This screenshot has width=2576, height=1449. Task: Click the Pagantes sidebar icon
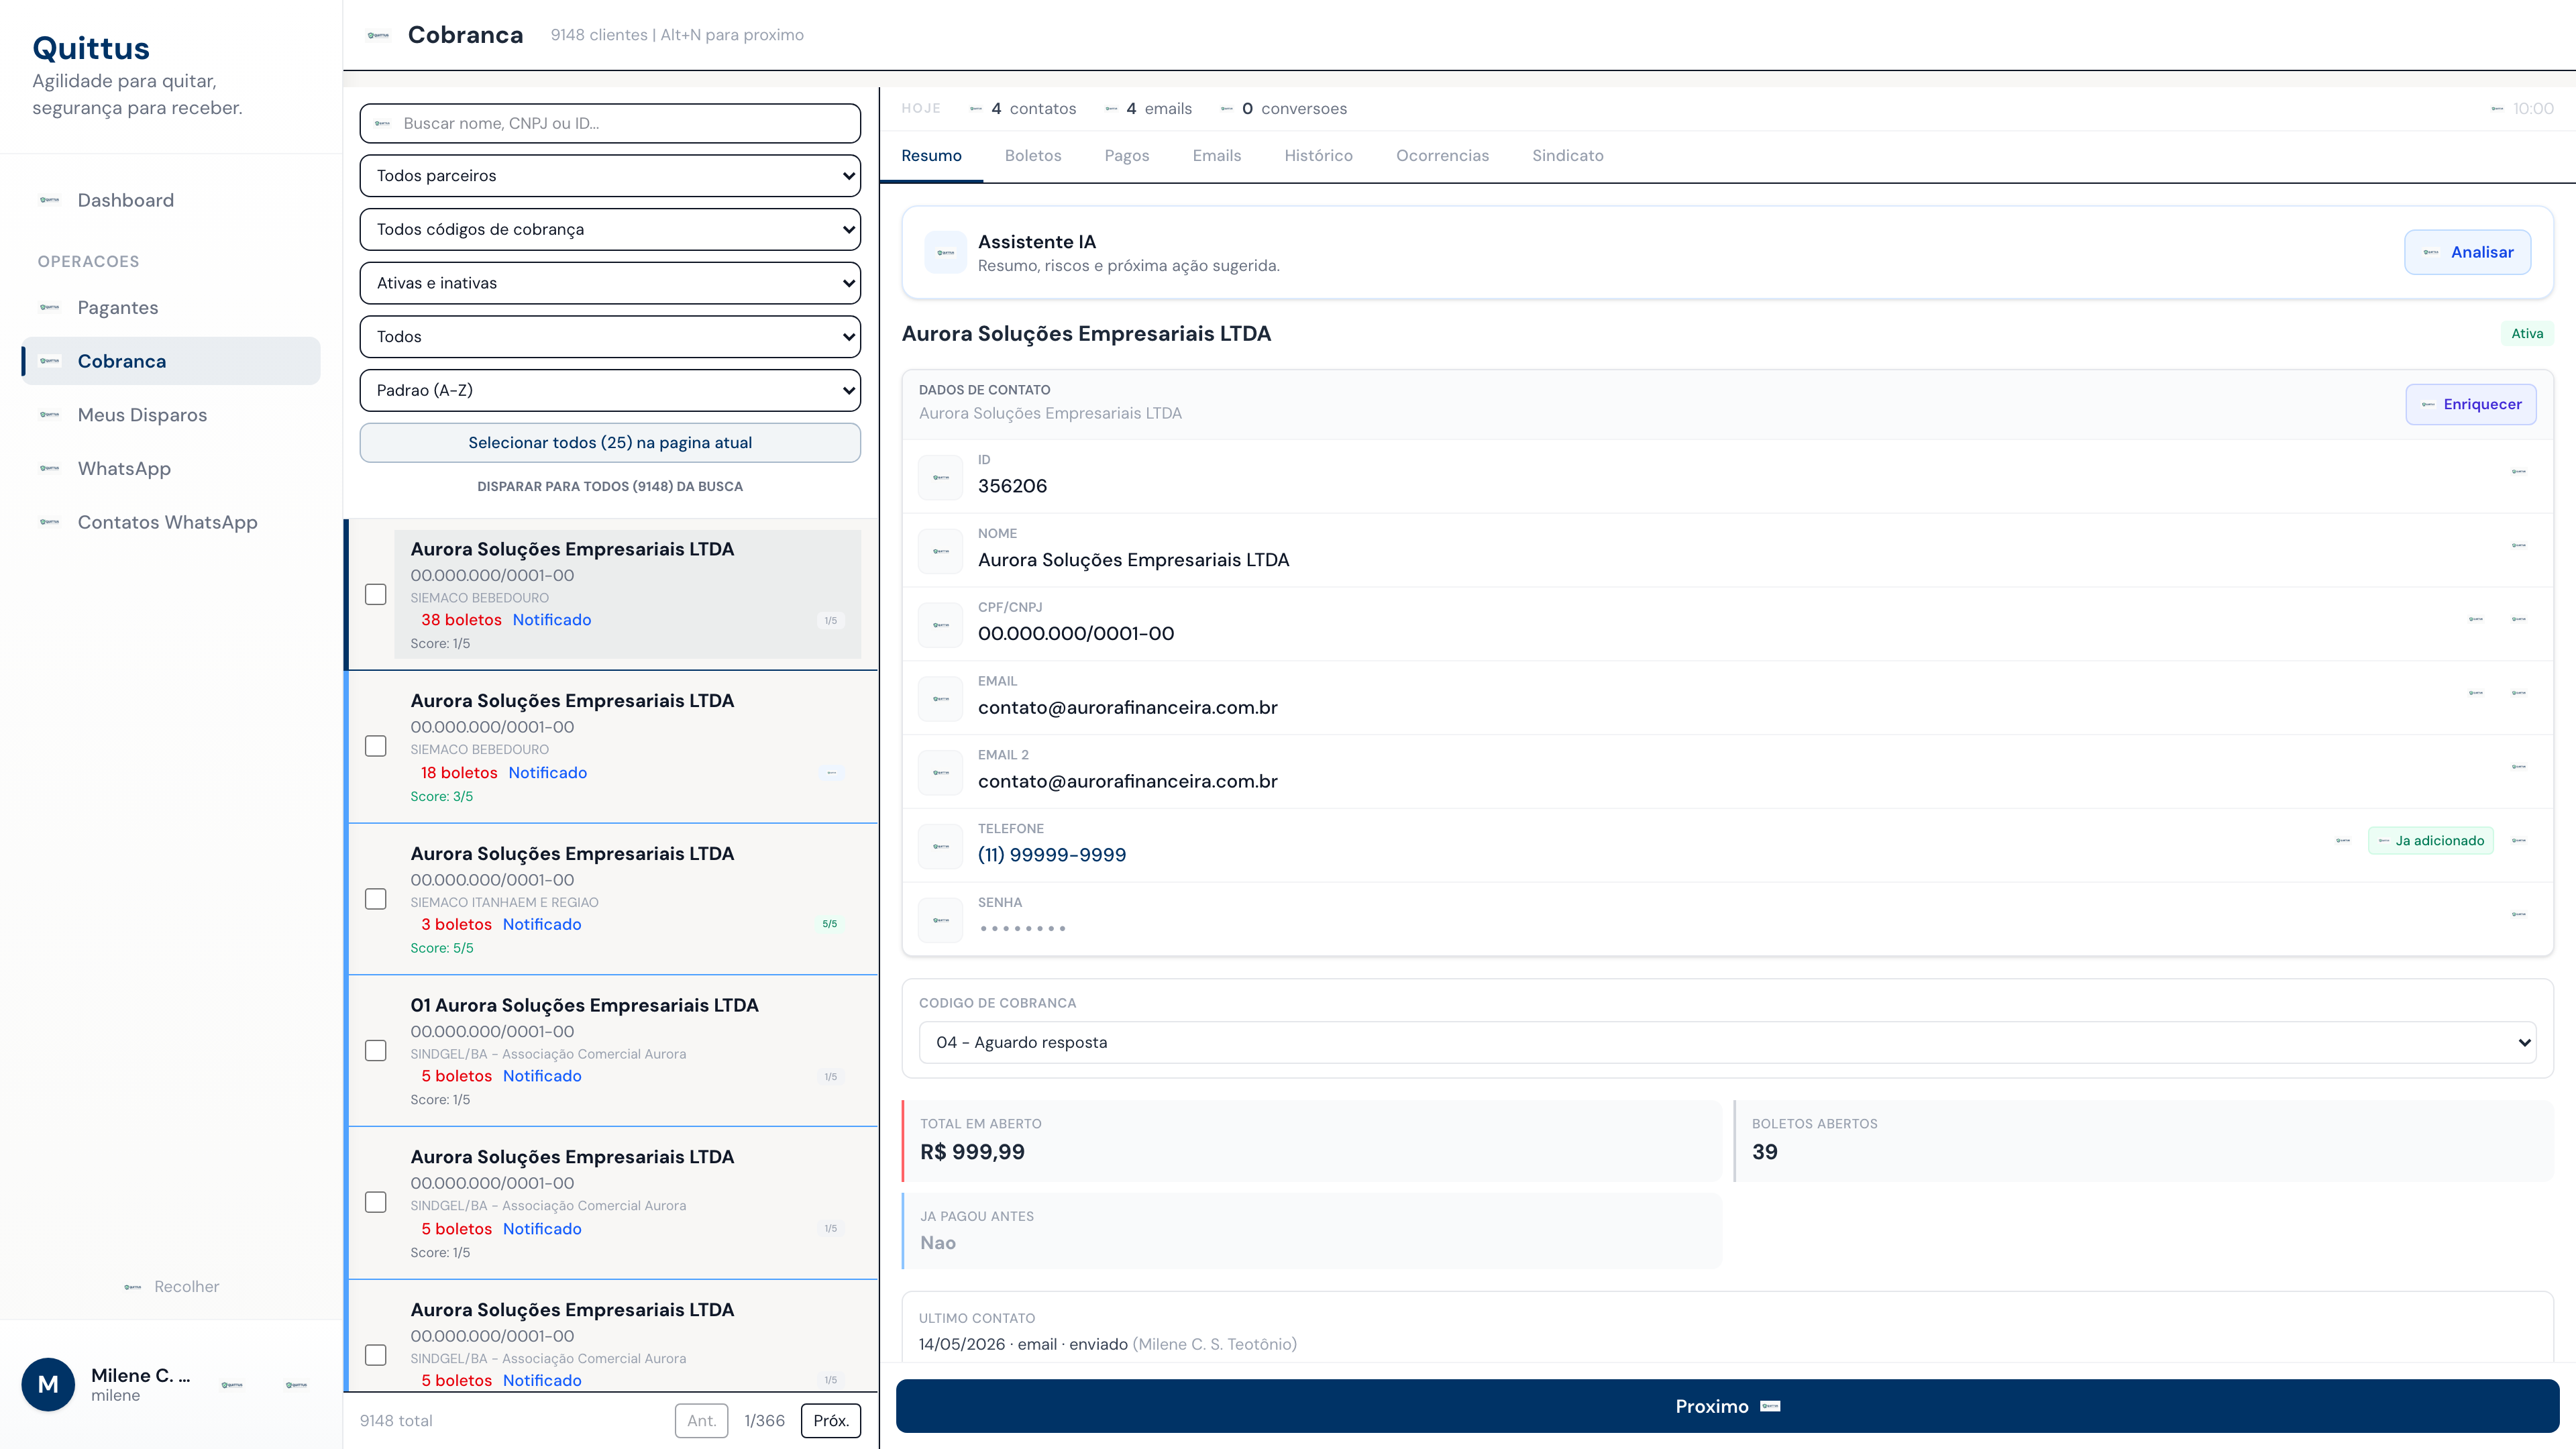49,307
